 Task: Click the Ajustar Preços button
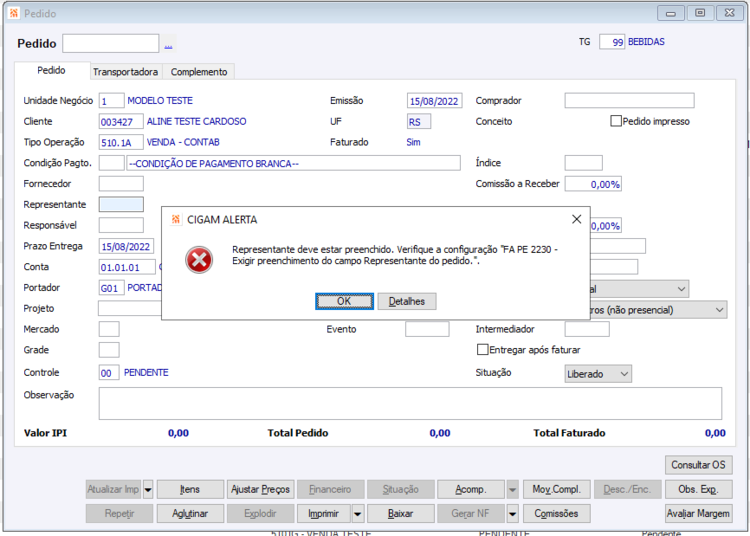click(260, 489)
